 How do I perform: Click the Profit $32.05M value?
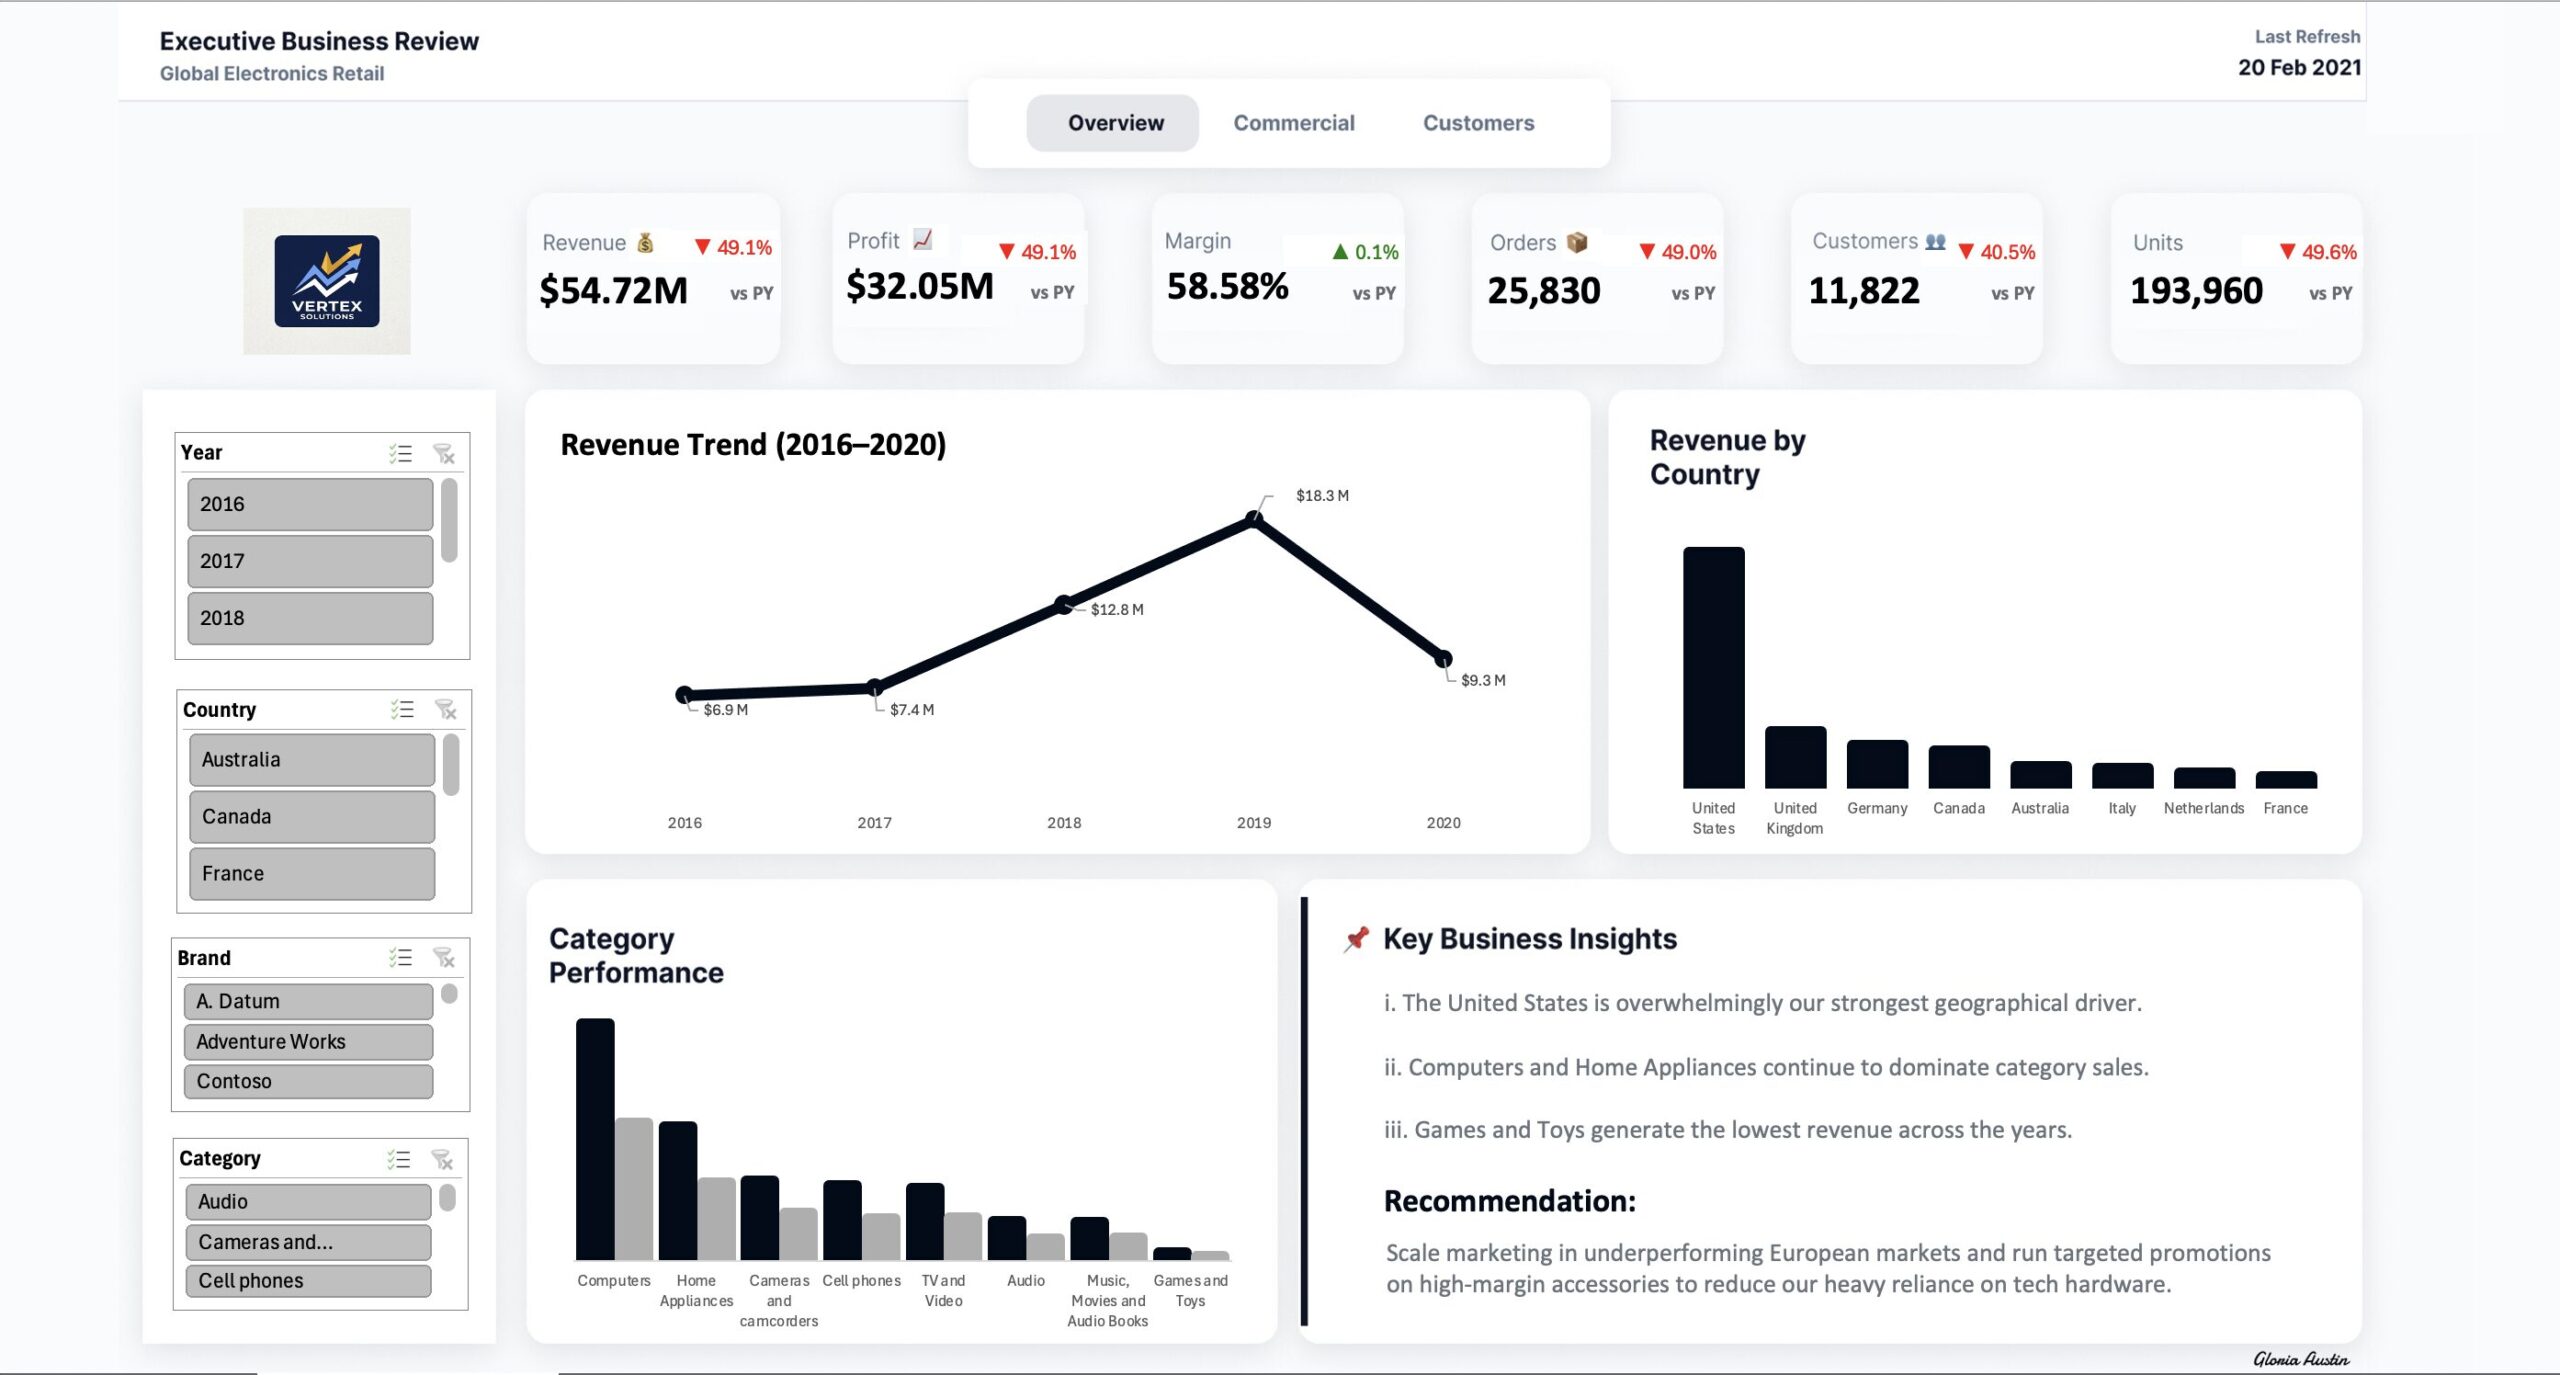click(920, 287)
